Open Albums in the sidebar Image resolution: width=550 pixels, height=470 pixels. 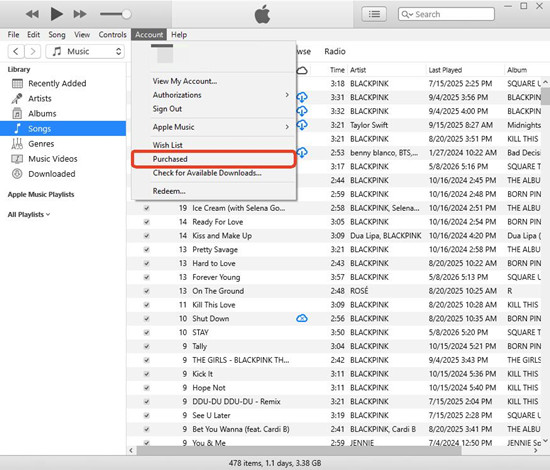click(x=42, y=114)
